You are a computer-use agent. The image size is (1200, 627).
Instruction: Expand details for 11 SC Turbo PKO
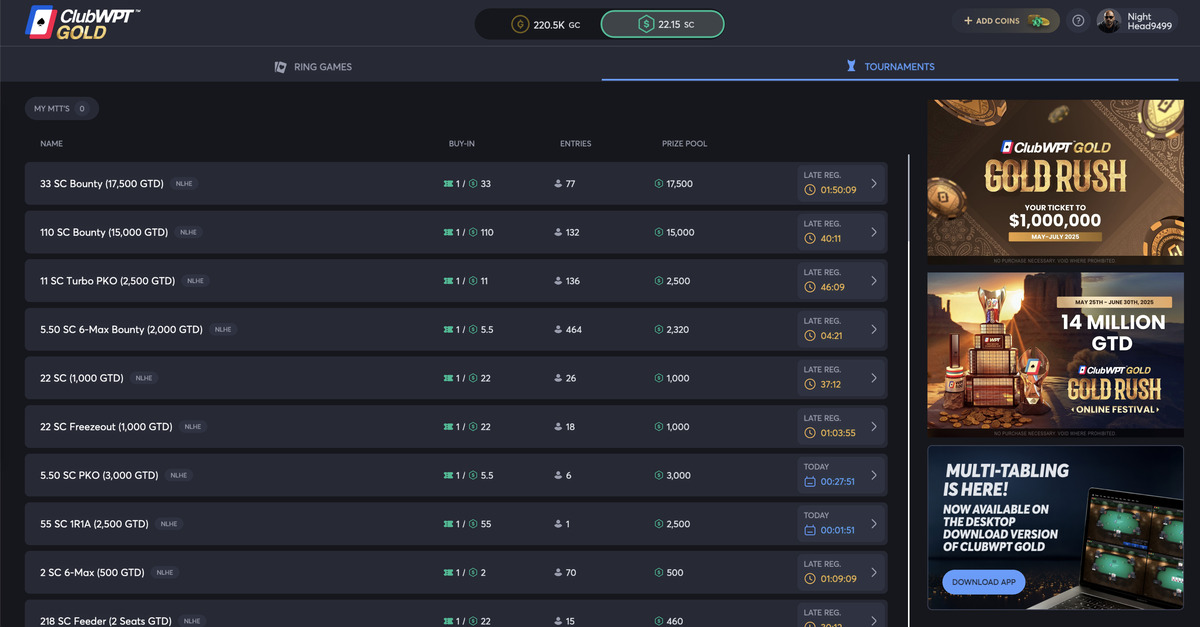click(872, 281)
